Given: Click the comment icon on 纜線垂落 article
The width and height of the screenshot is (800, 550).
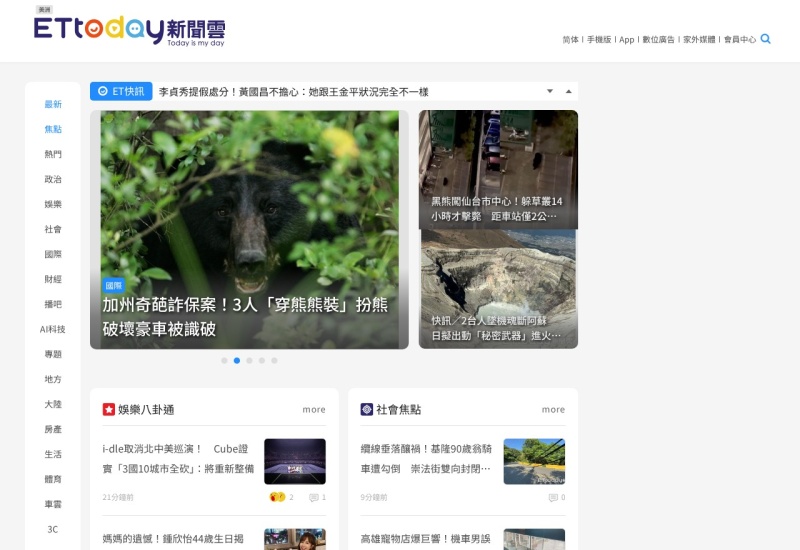Looking at the screenshot, I should coord(553,497).
